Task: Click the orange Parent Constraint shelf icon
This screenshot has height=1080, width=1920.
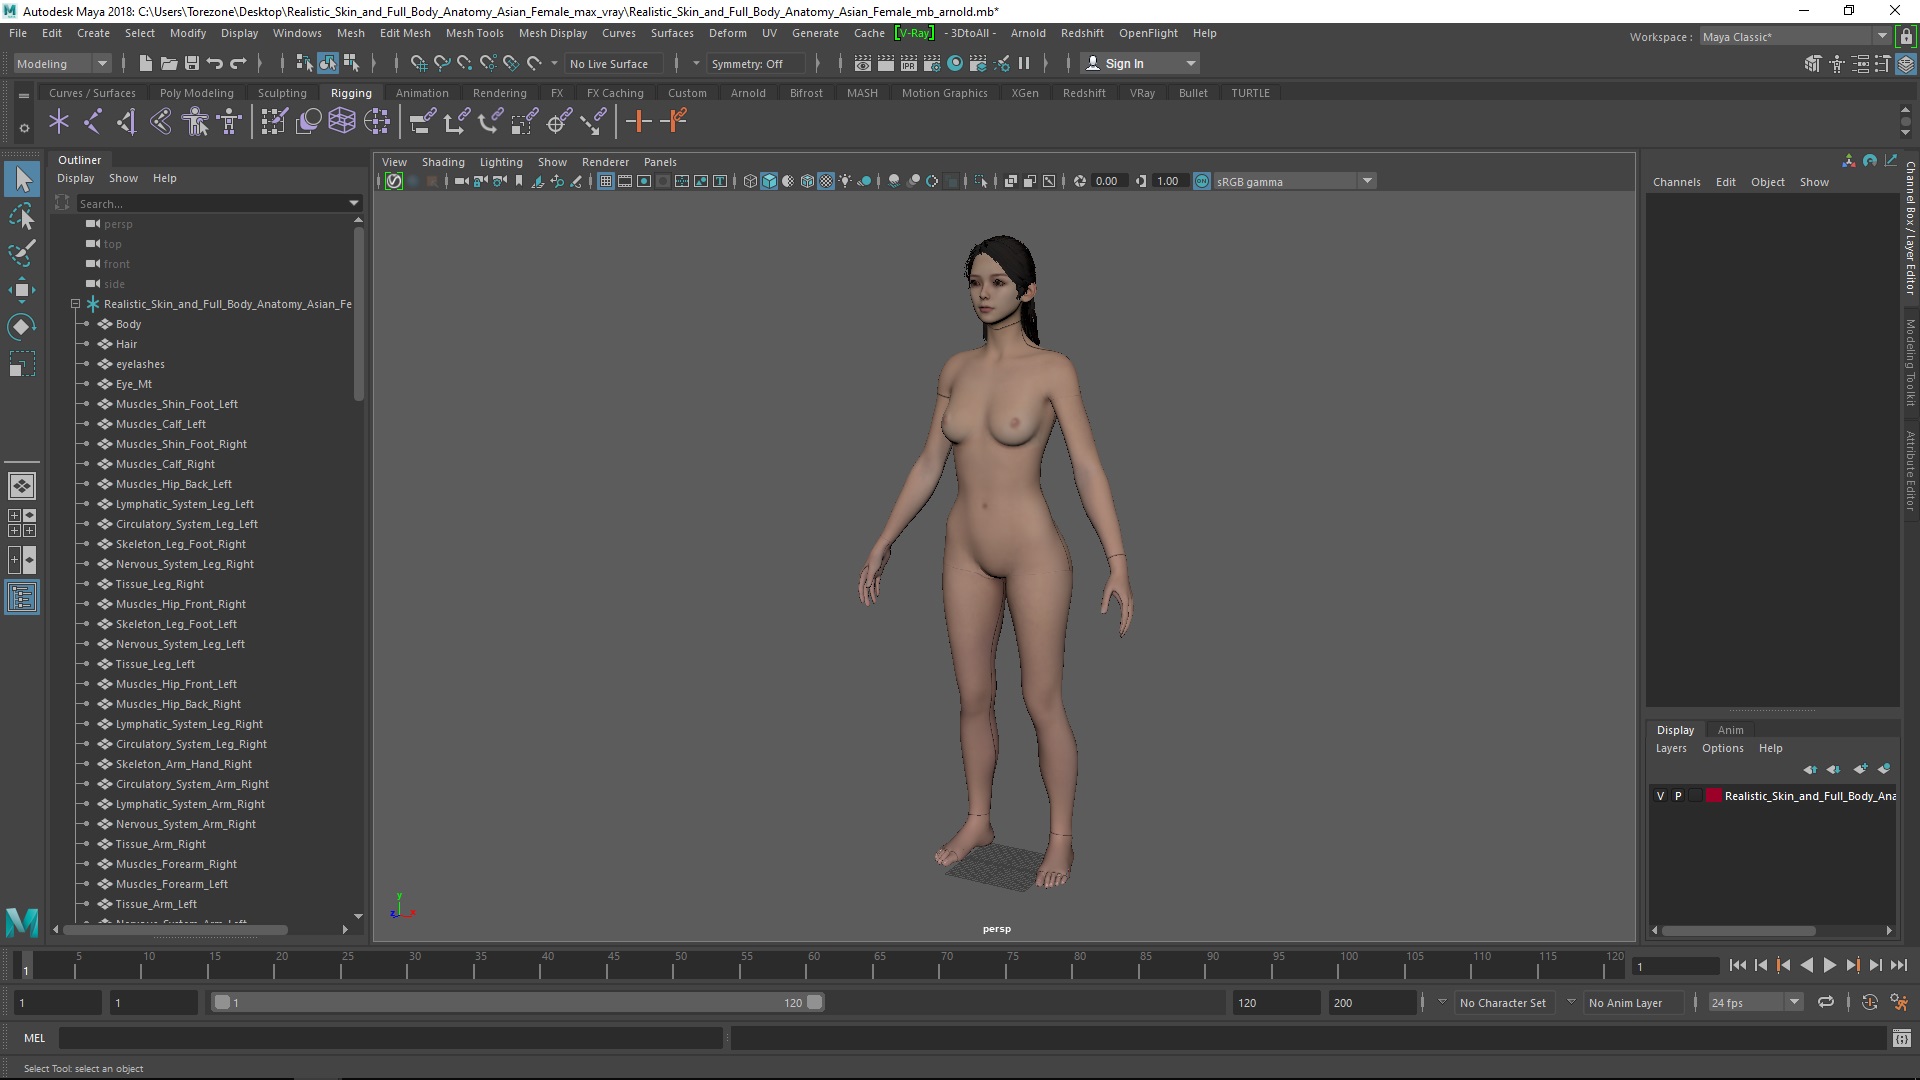Action: [x=675, y=122]
